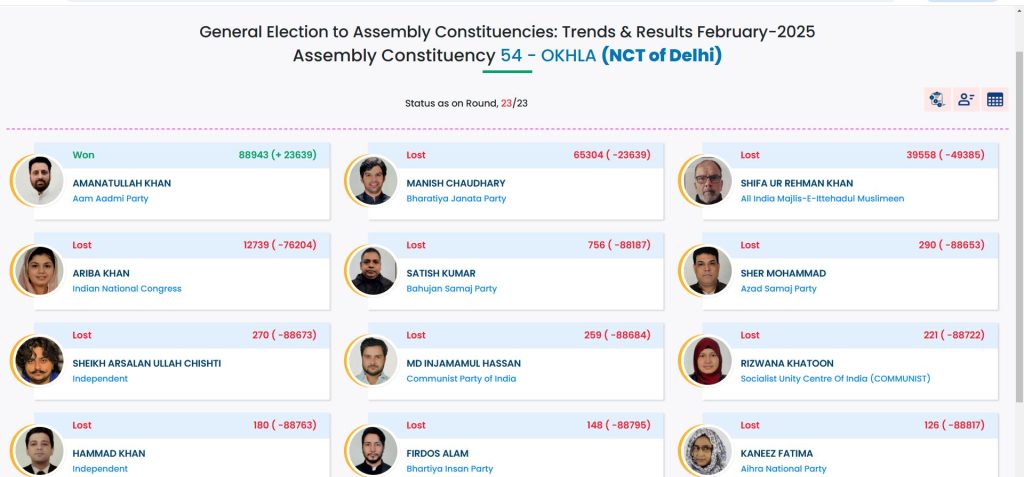This screenshot has width=1024, height=477.
Task: Click Sheikh Arsalan Ullah Chishti's photo
Action: pos(40,361)
